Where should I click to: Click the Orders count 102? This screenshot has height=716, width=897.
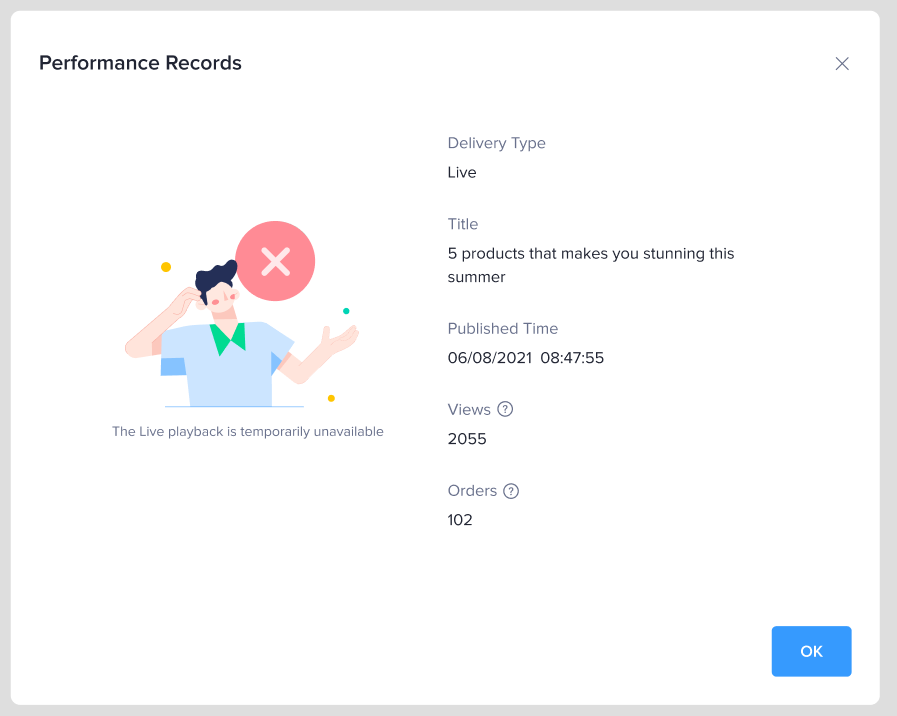pyautogui.click(x=460, y=520)
